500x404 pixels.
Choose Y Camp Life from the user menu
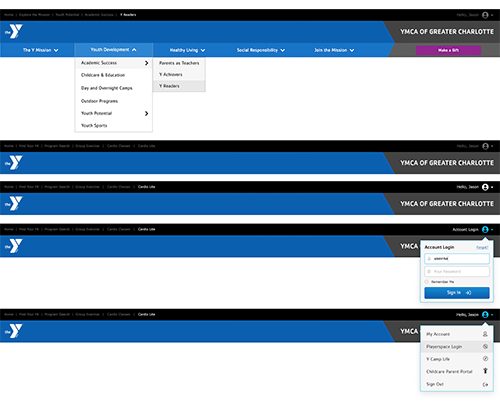457,359
